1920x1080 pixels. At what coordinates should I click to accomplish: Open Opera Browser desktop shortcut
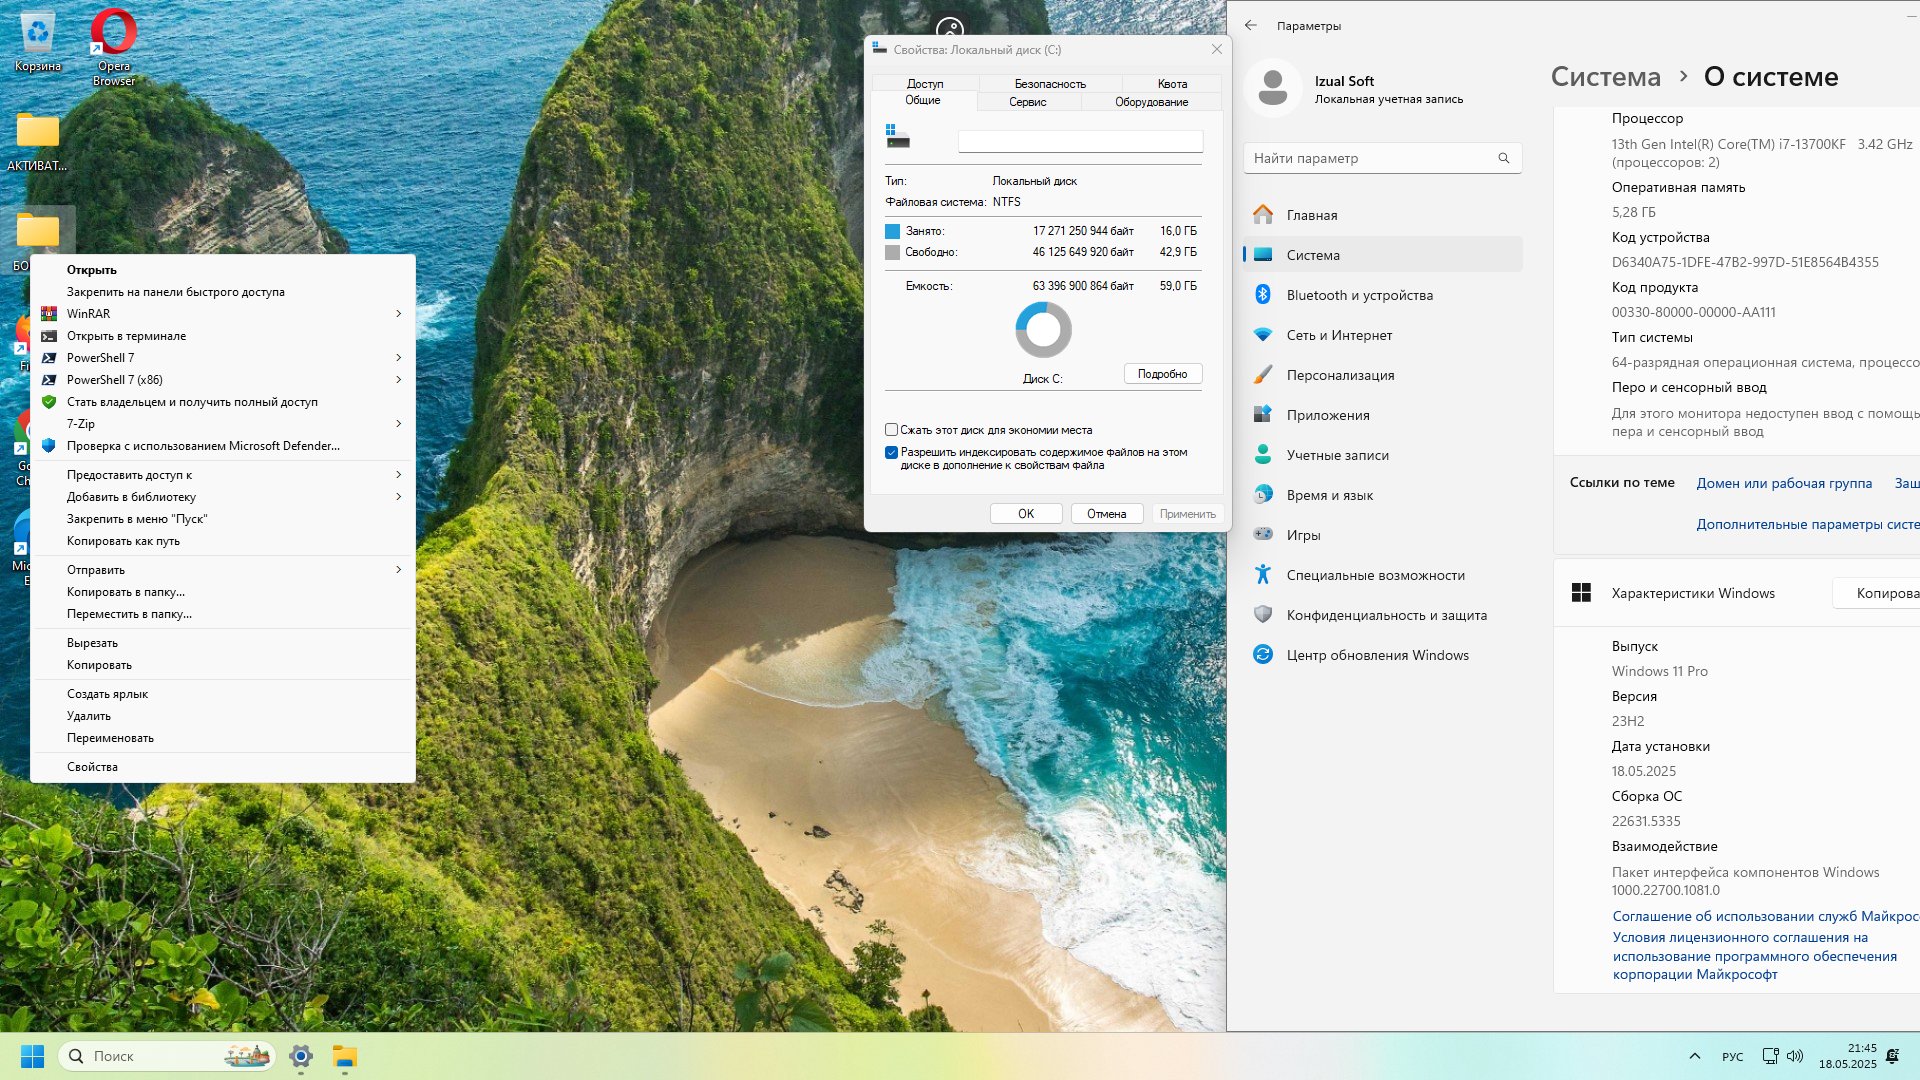click(x=114, y=46)
